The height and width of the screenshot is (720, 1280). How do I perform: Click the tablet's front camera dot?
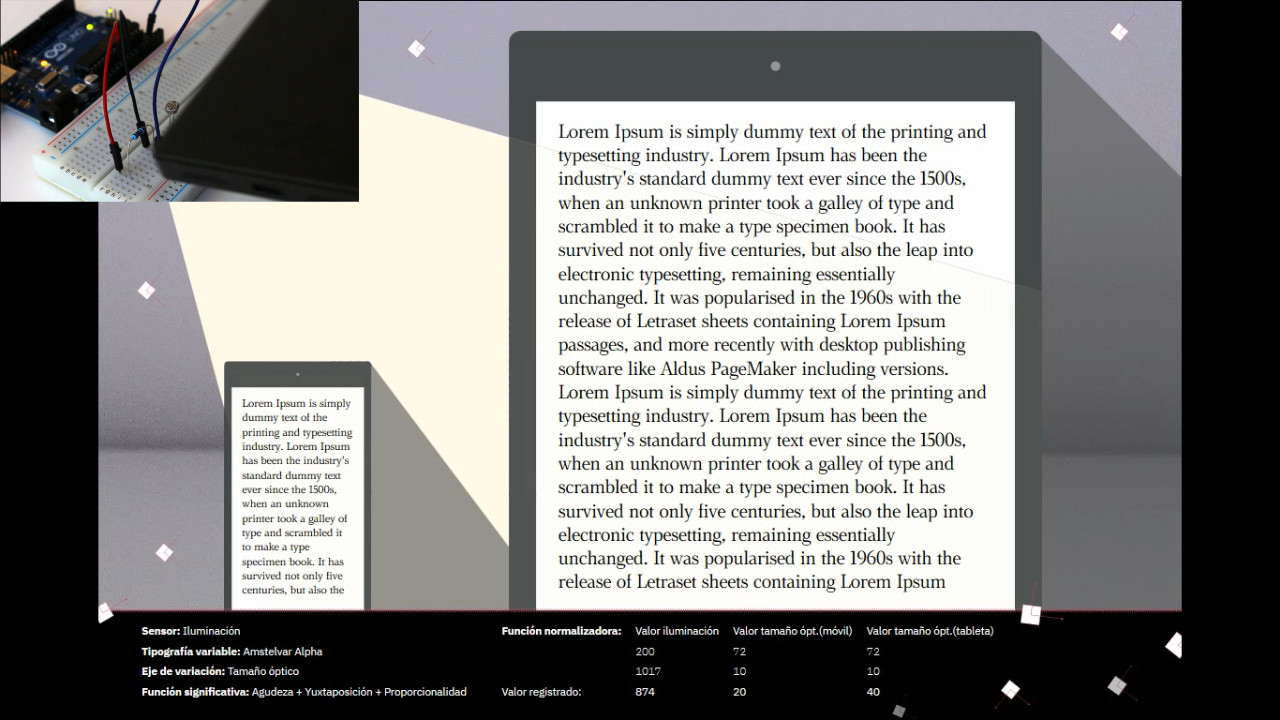pos(775,66)
